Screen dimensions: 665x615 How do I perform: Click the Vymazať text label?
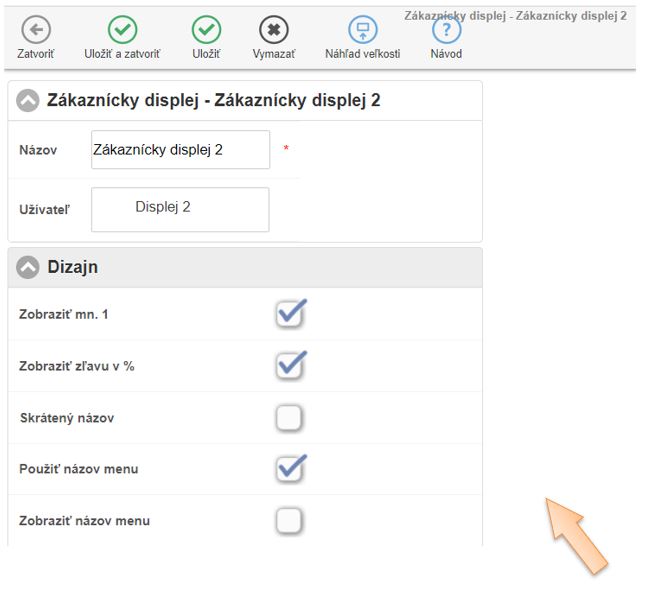tap(274, 54)
